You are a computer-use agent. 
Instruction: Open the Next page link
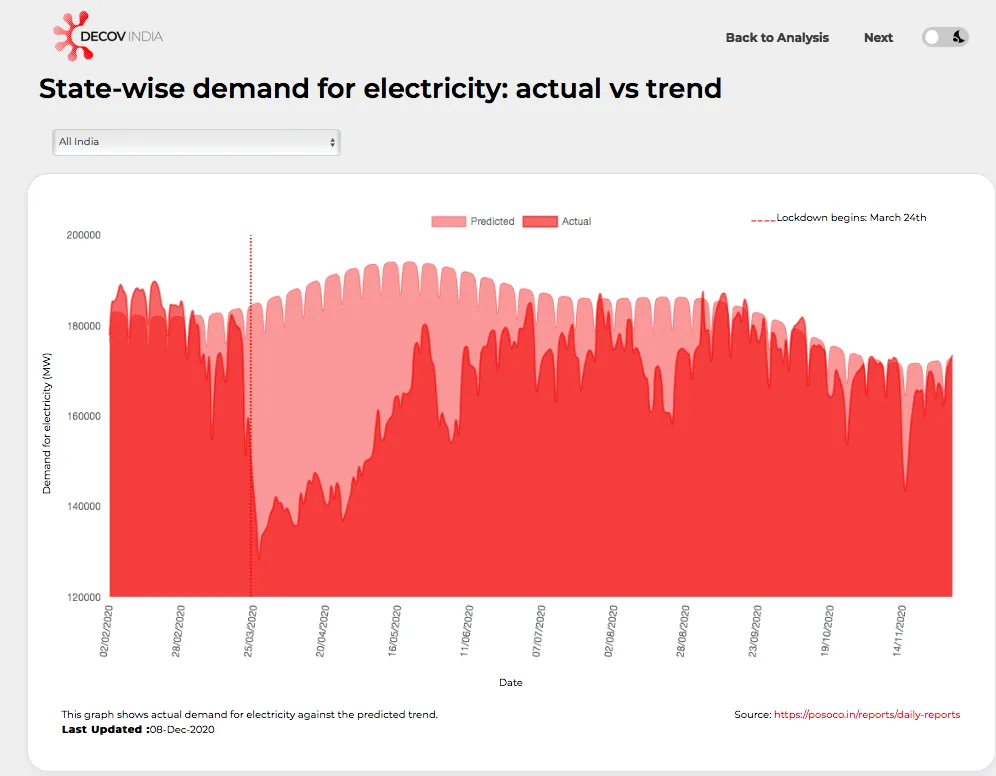pyautogui.click(x=878, y=37)
